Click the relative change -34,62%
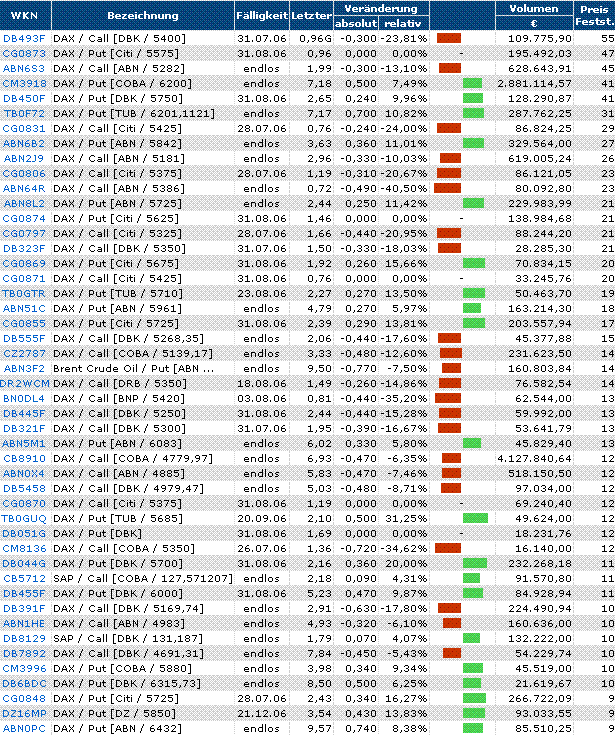This screenshot has width=615, height=735. (404, 548)
